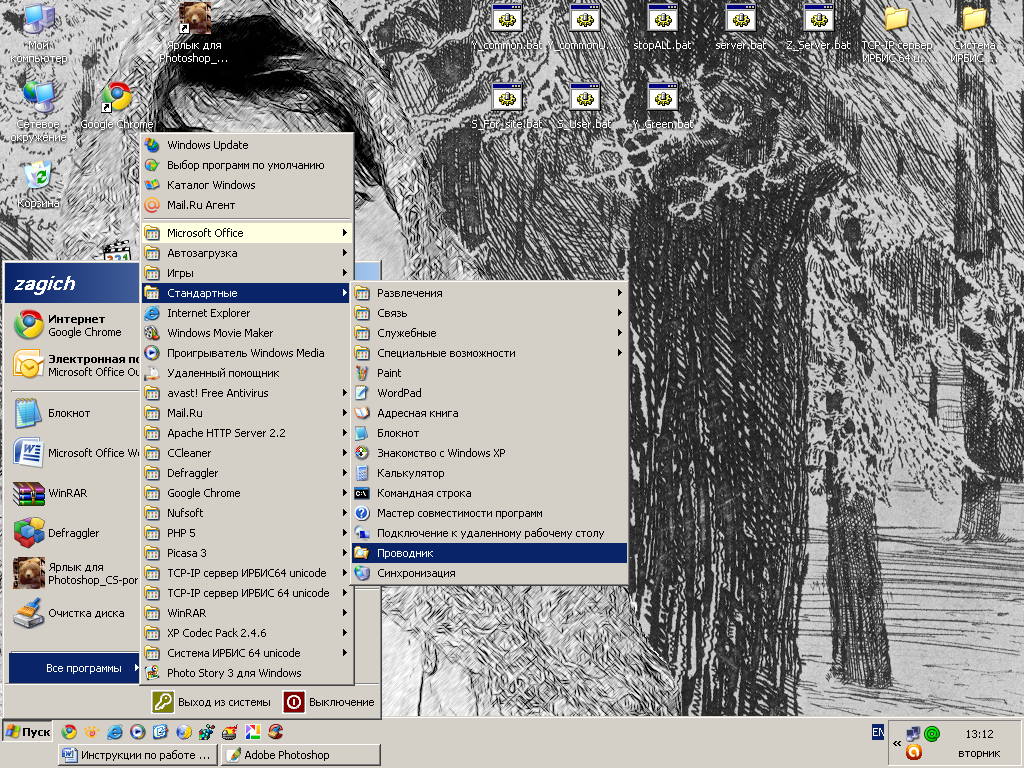Show hidden tray icons chevron
The width and height of the screenshot is (1024, 768).
[897, 743]
